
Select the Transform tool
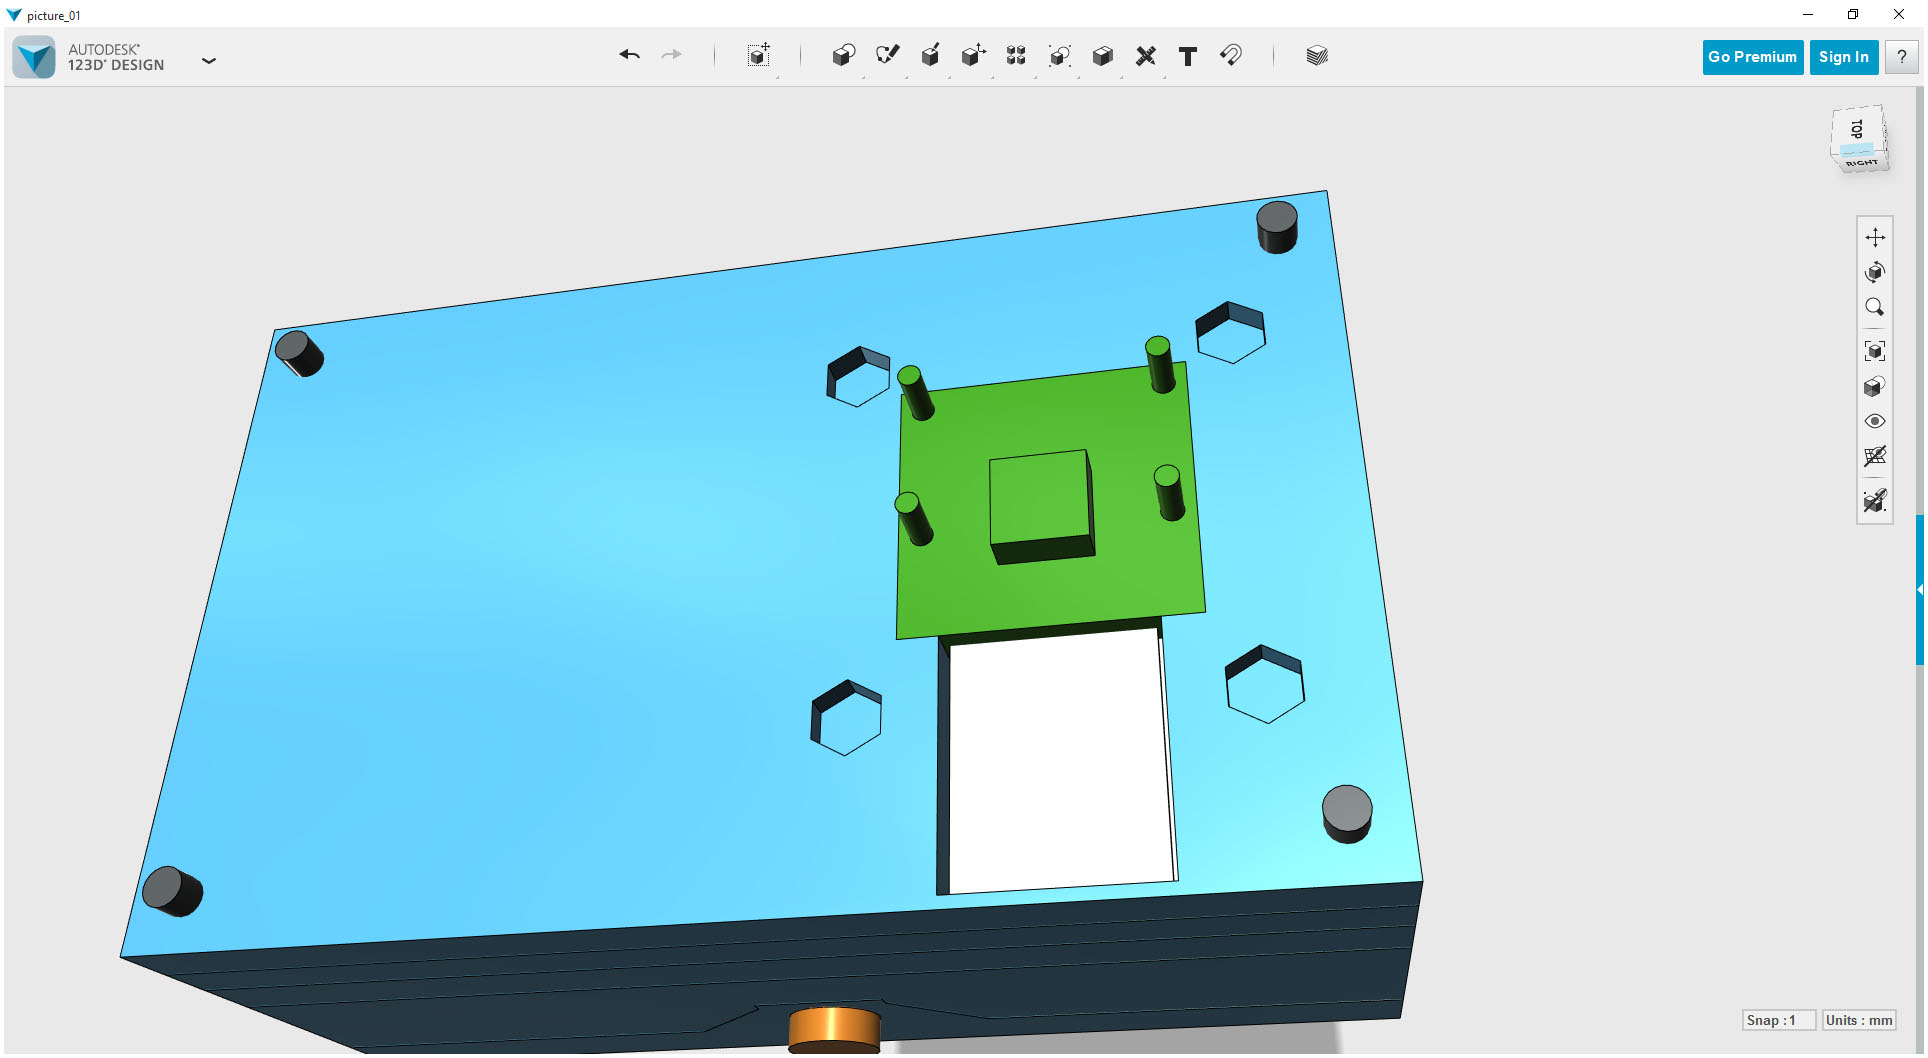758,56
